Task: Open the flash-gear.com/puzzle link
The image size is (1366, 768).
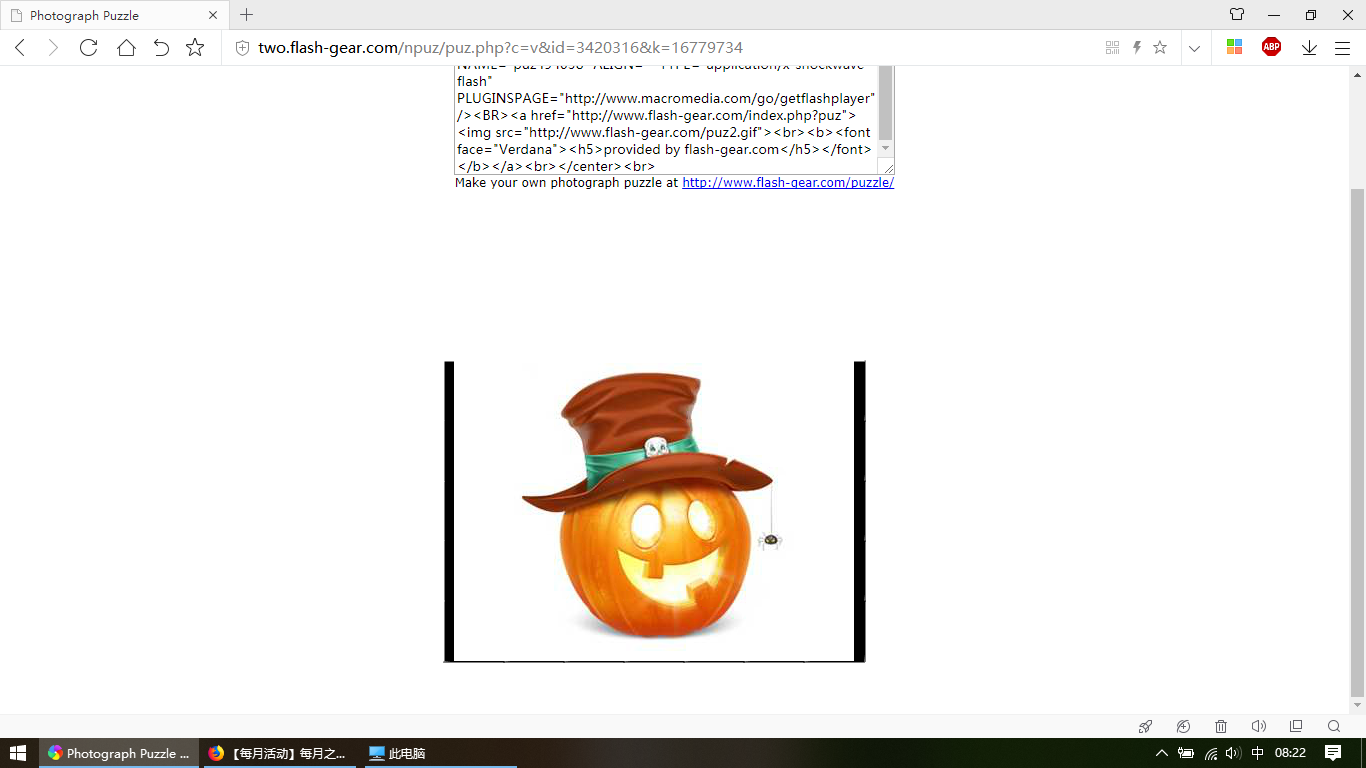Action: click(x=788, y=183)
